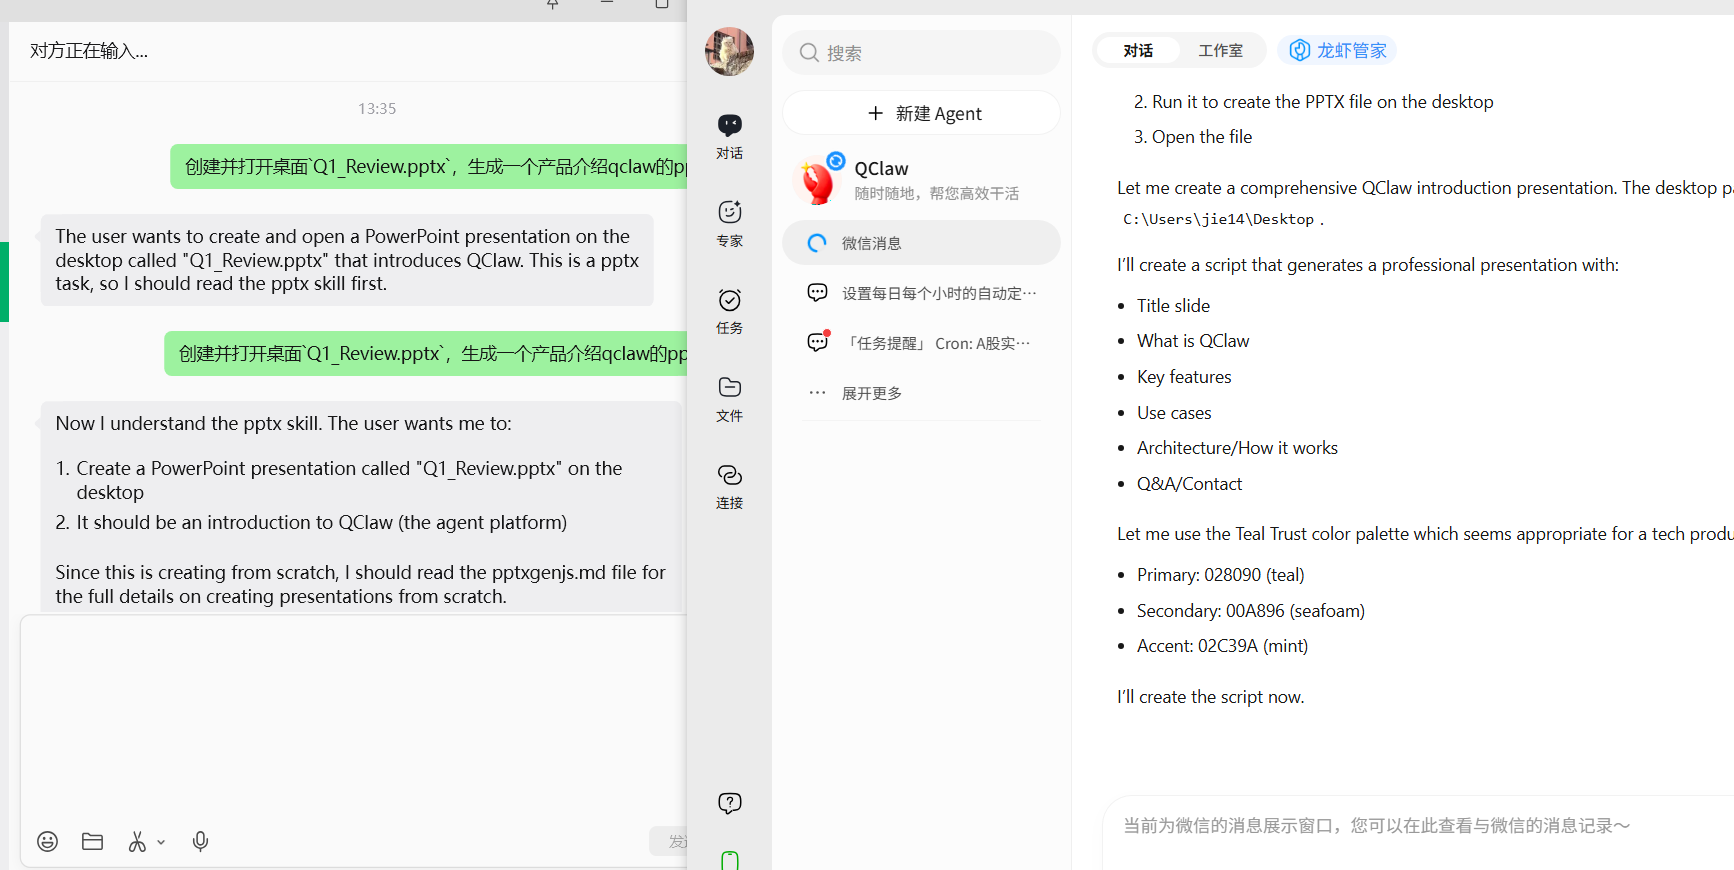Click the 'I'll create the script now.' text
The image size is (1734, 870).
(1210, 697)
